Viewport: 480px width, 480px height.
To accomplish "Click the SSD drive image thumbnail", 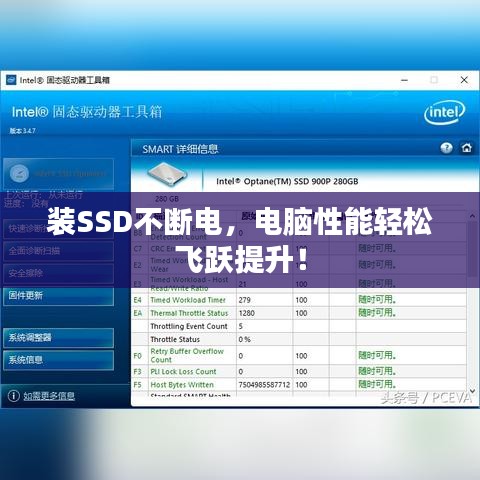I will 167,173.
